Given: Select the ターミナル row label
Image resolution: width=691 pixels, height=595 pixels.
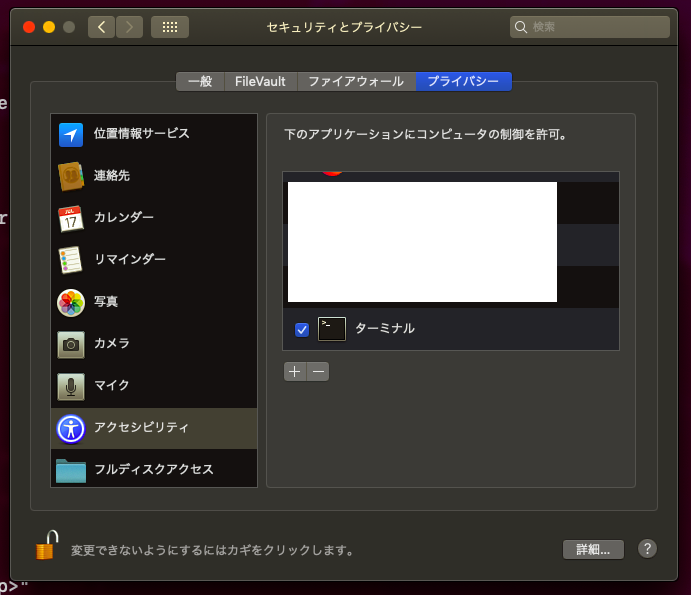Looking at the screenshot, I should point(385,328).
